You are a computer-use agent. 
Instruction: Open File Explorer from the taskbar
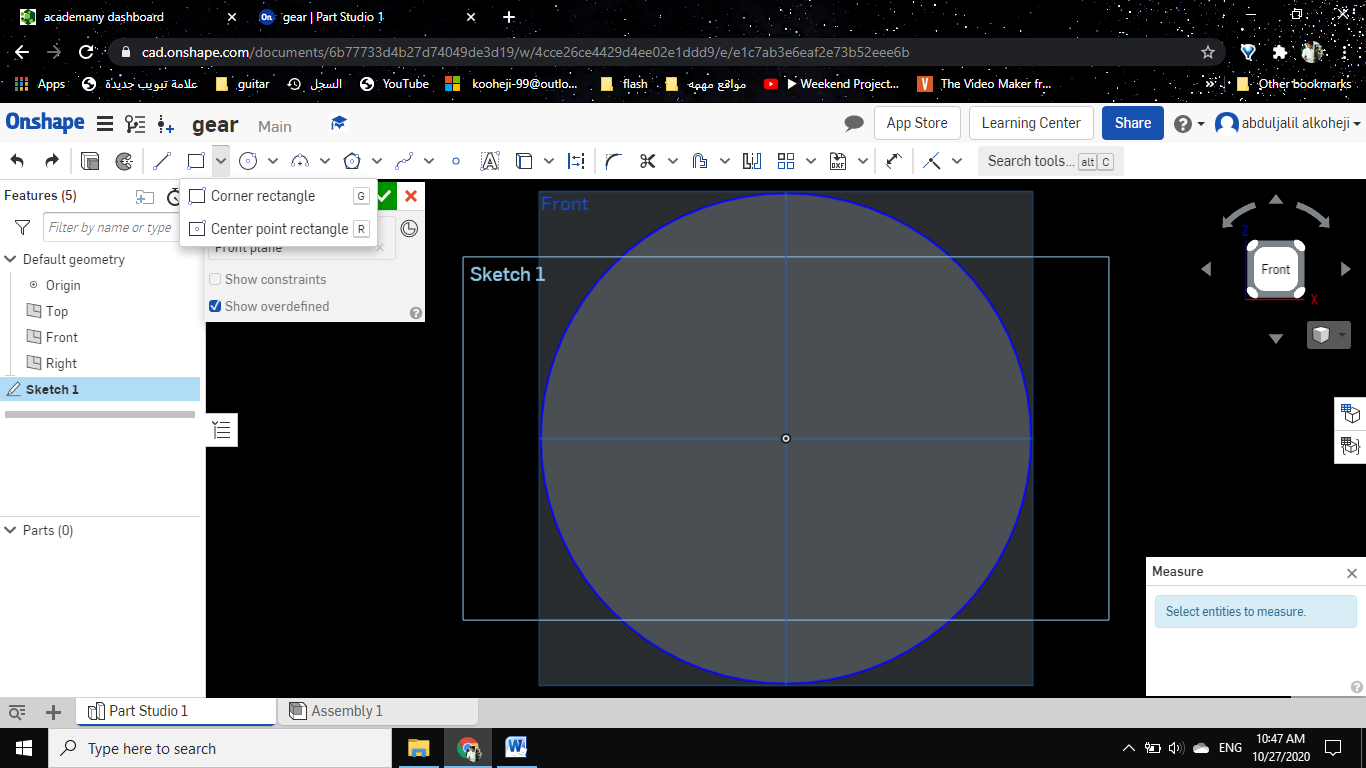pyautogui.click(x=418, y=748)
